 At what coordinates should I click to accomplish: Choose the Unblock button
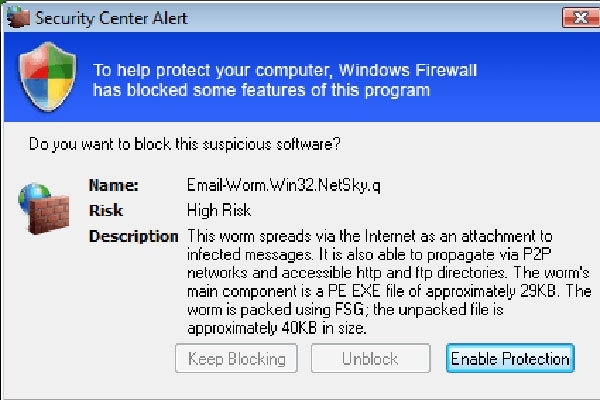[x=370, y=358]
